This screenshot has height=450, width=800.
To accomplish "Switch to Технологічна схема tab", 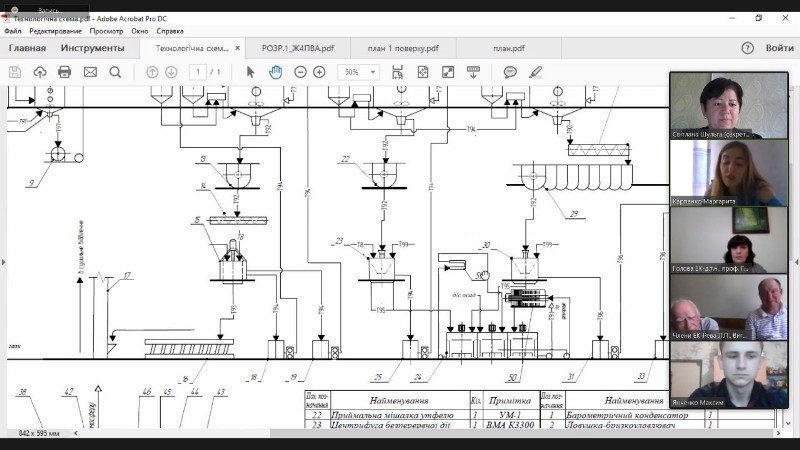I will coord(192,48).
